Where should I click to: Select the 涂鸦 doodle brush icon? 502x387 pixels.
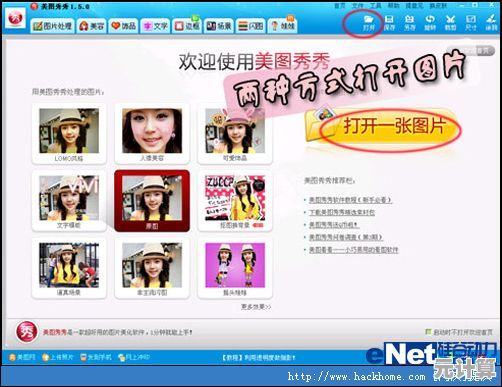pyautogui.click(x=491, y=23)
